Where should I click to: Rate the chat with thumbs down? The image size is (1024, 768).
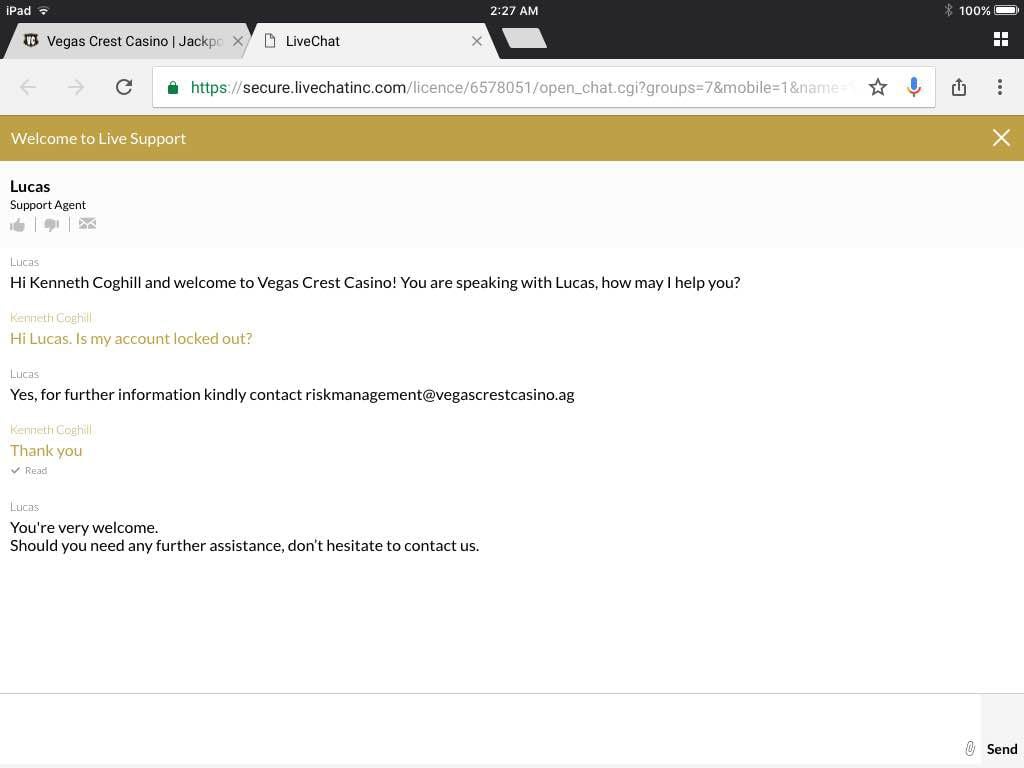pos(52,224)
